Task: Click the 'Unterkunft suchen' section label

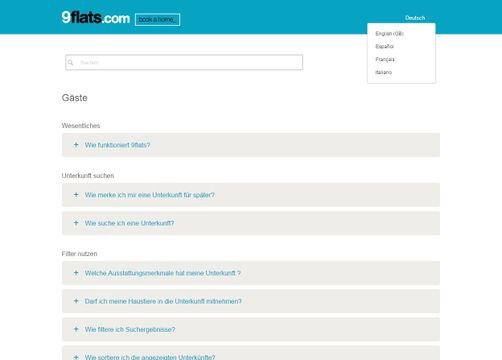Action: [88, 176]
